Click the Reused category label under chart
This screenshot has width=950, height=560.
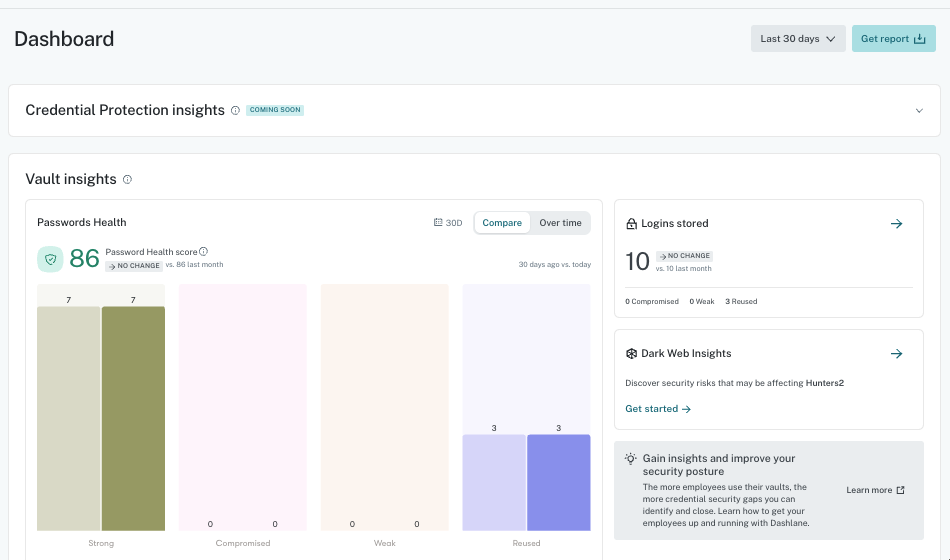(526, 544)
